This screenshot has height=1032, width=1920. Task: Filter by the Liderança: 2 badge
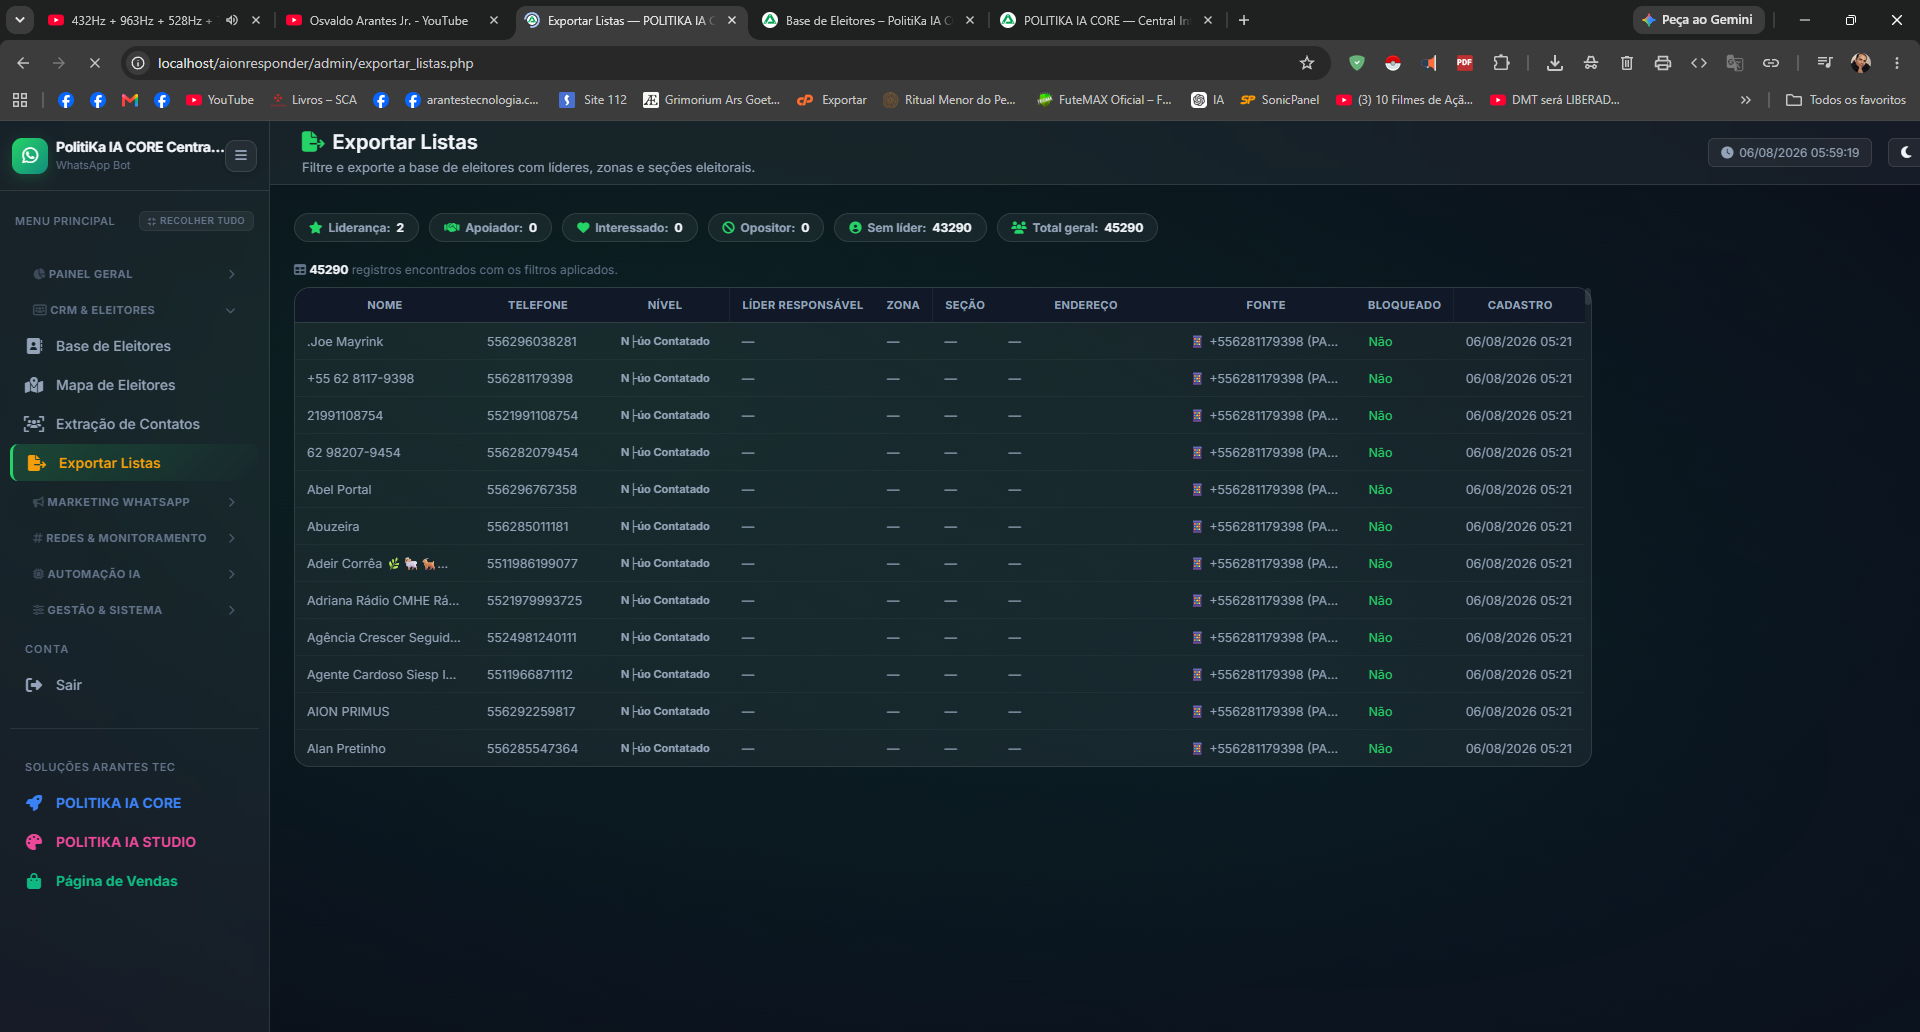click(x=356, y=228)
